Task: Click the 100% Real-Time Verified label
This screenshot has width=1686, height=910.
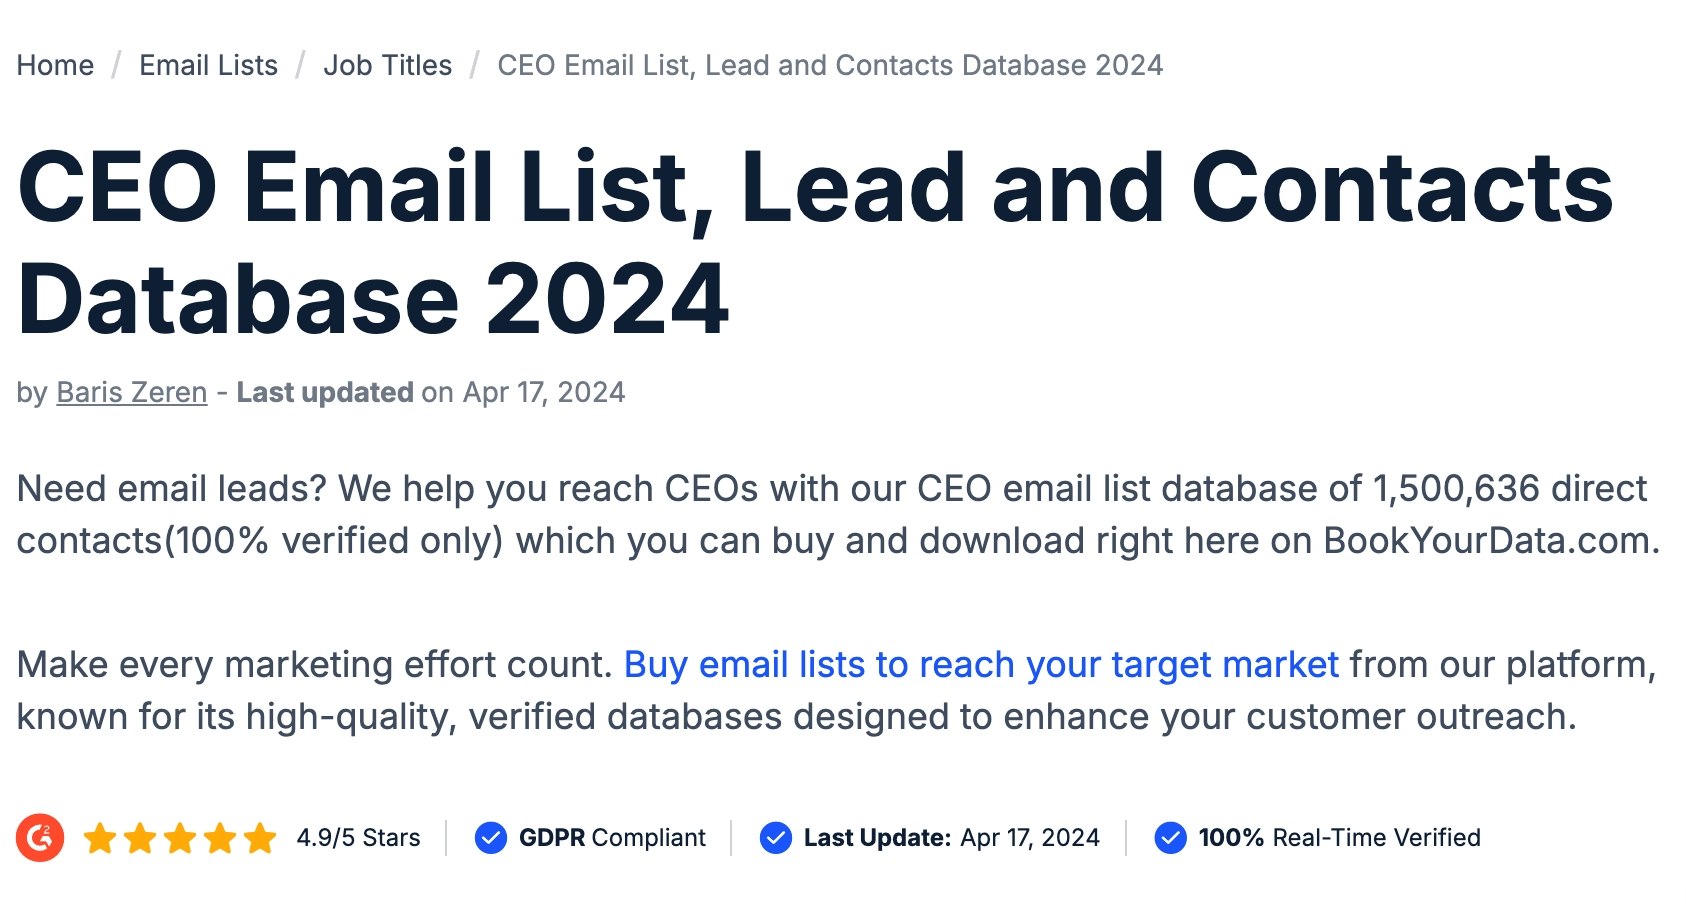Action: [x=1340, y=838]
